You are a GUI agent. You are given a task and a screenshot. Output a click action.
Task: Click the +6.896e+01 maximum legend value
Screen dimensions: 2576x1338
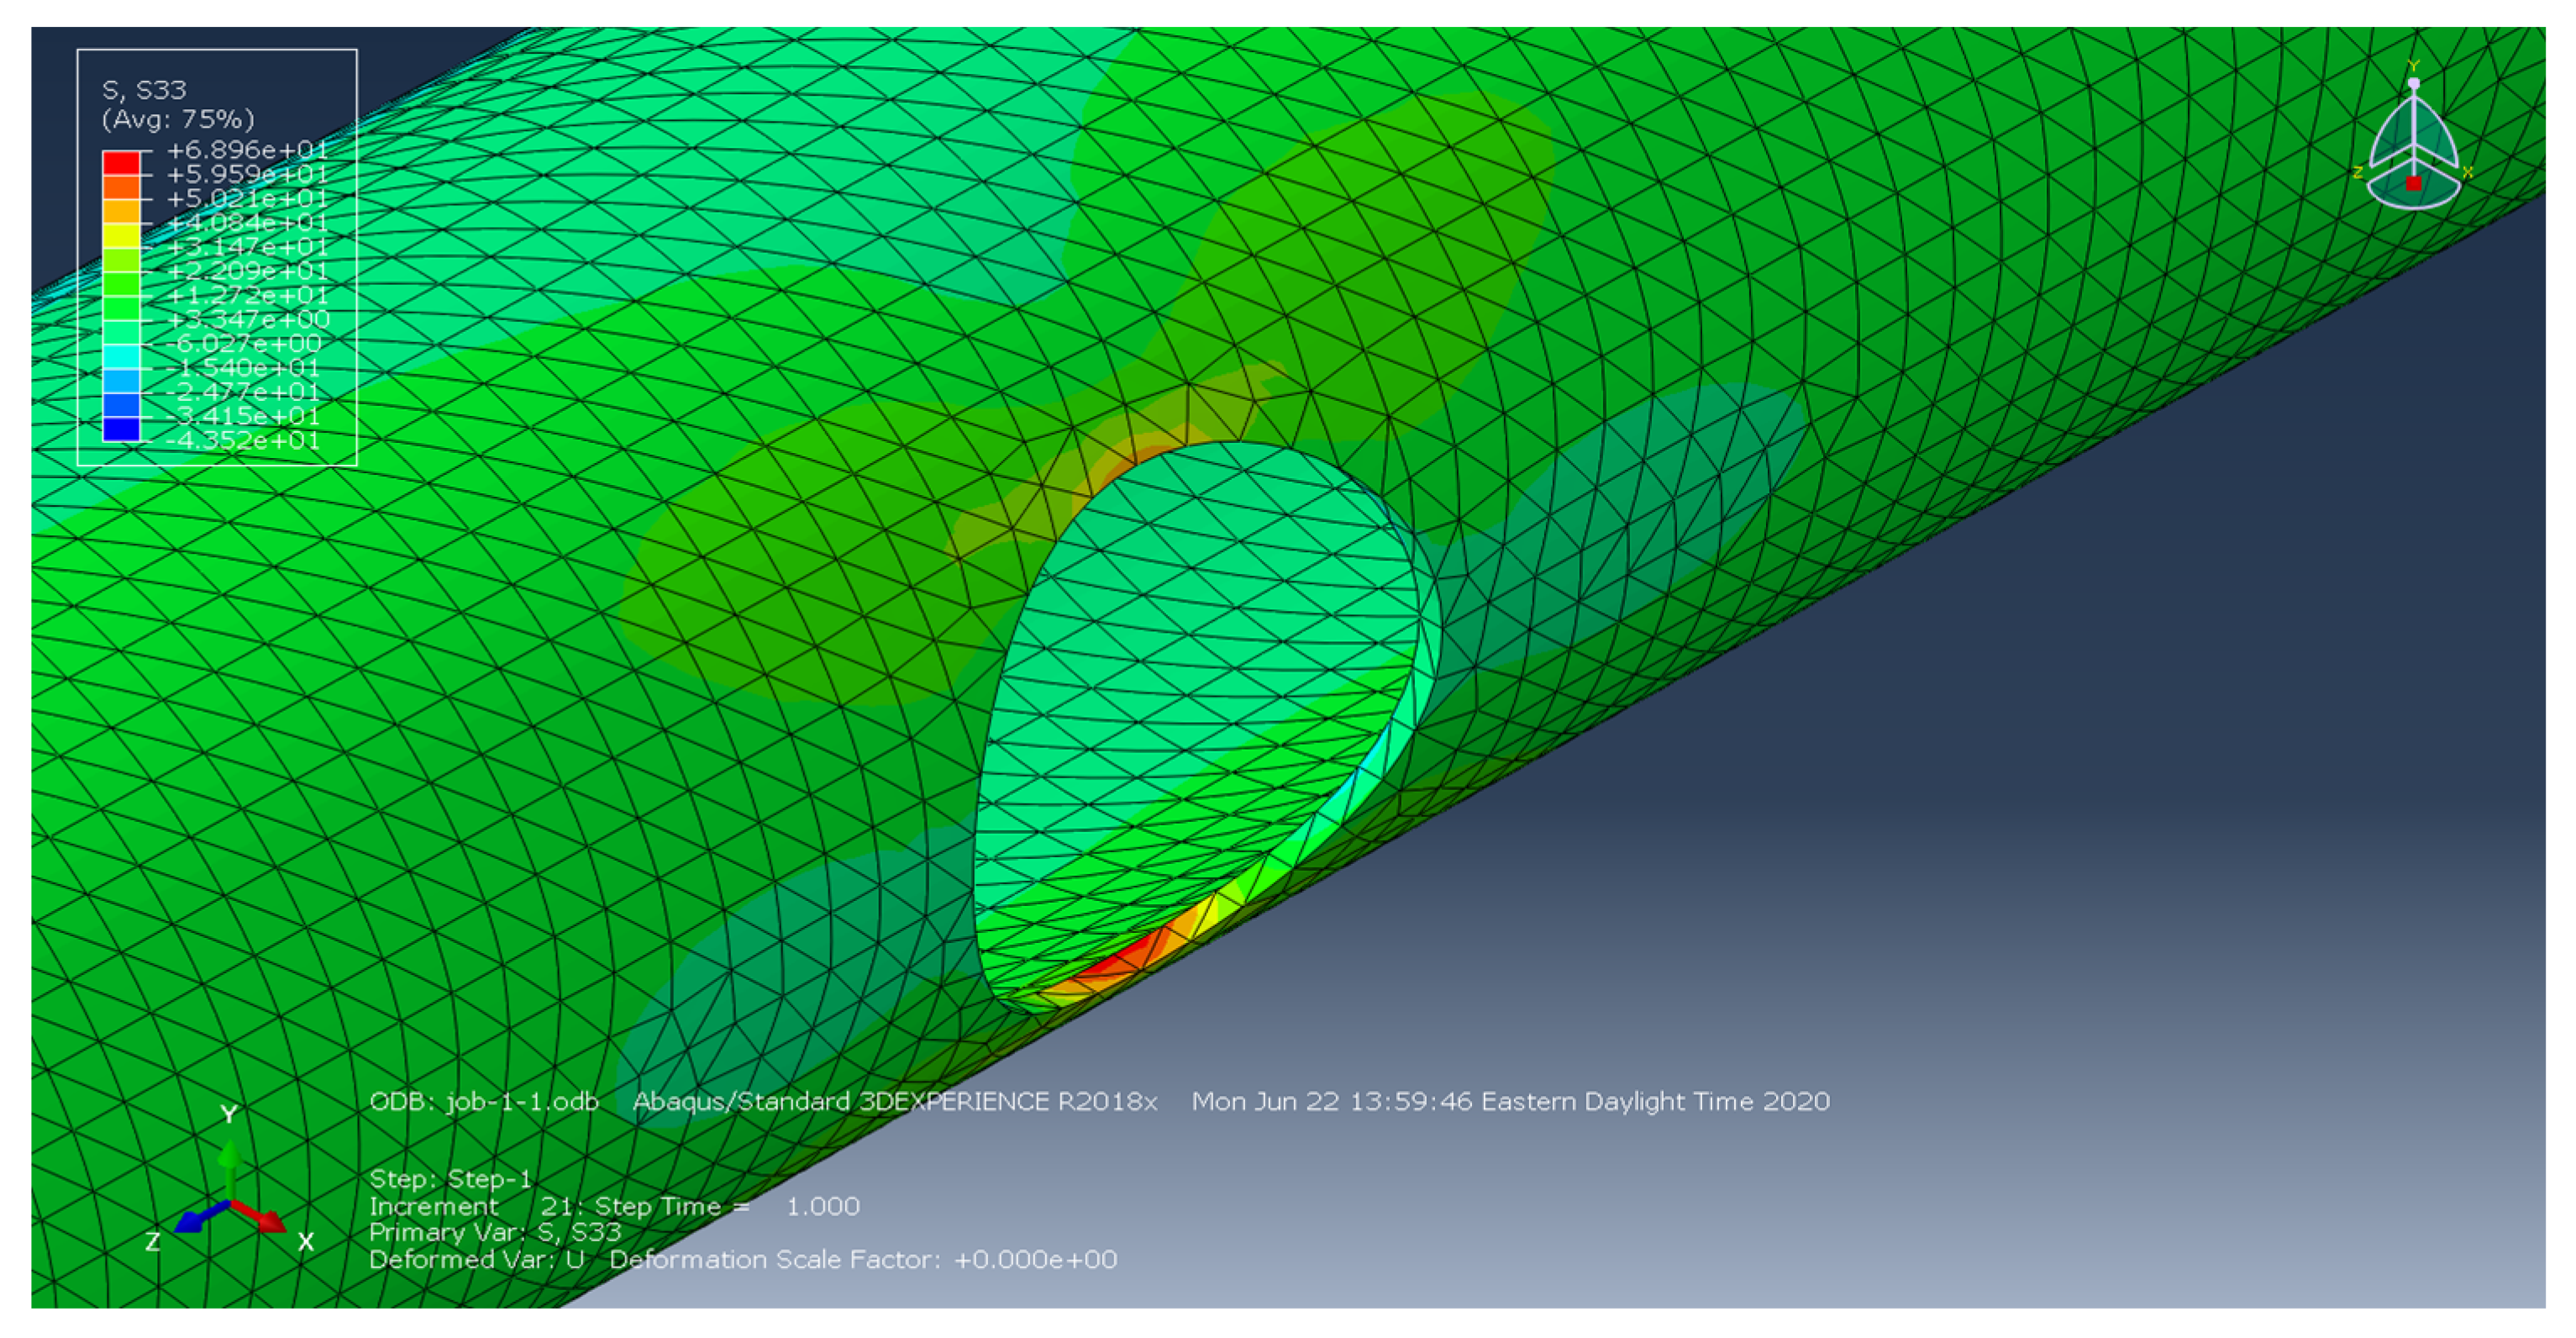click(246, 150)
